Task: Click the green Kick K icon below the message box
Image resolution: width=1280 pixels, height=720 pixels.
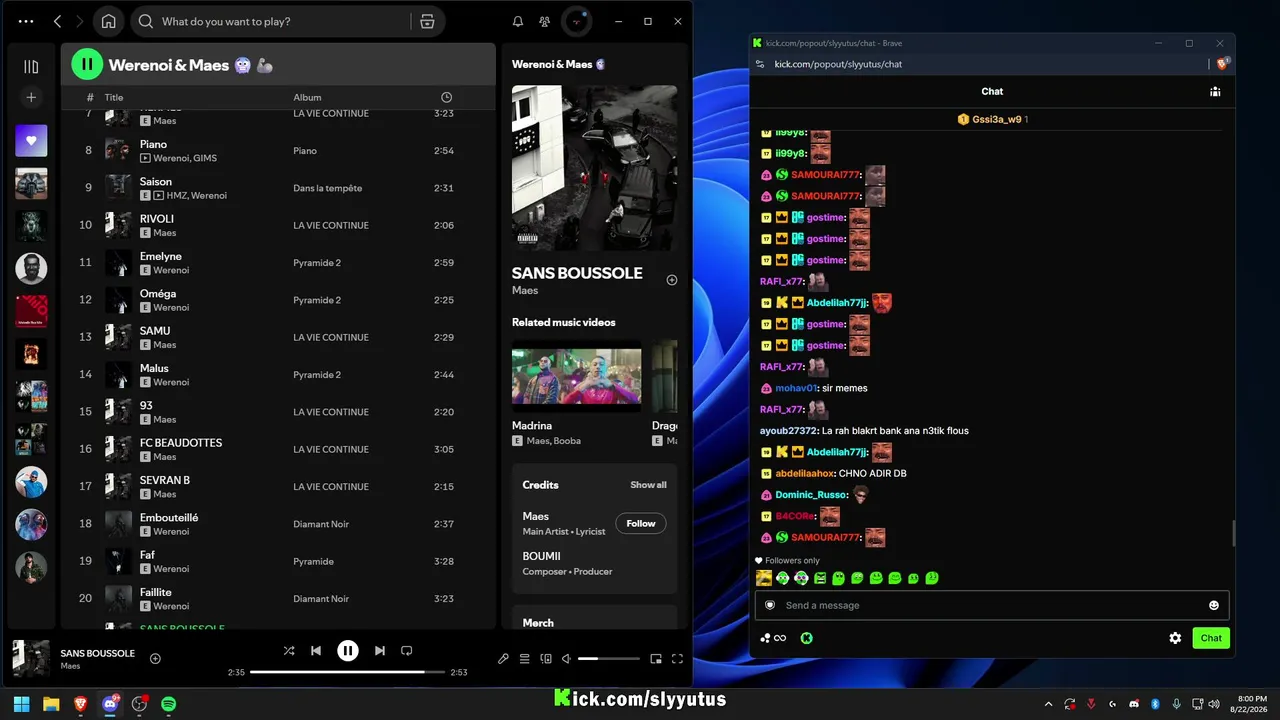Action: pos(807,638)
